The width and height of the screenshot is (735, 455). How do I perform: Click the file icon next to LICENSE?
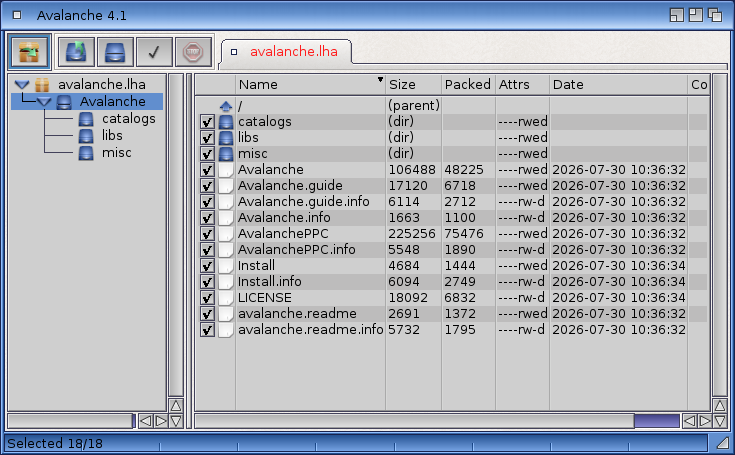click(226, 298)
